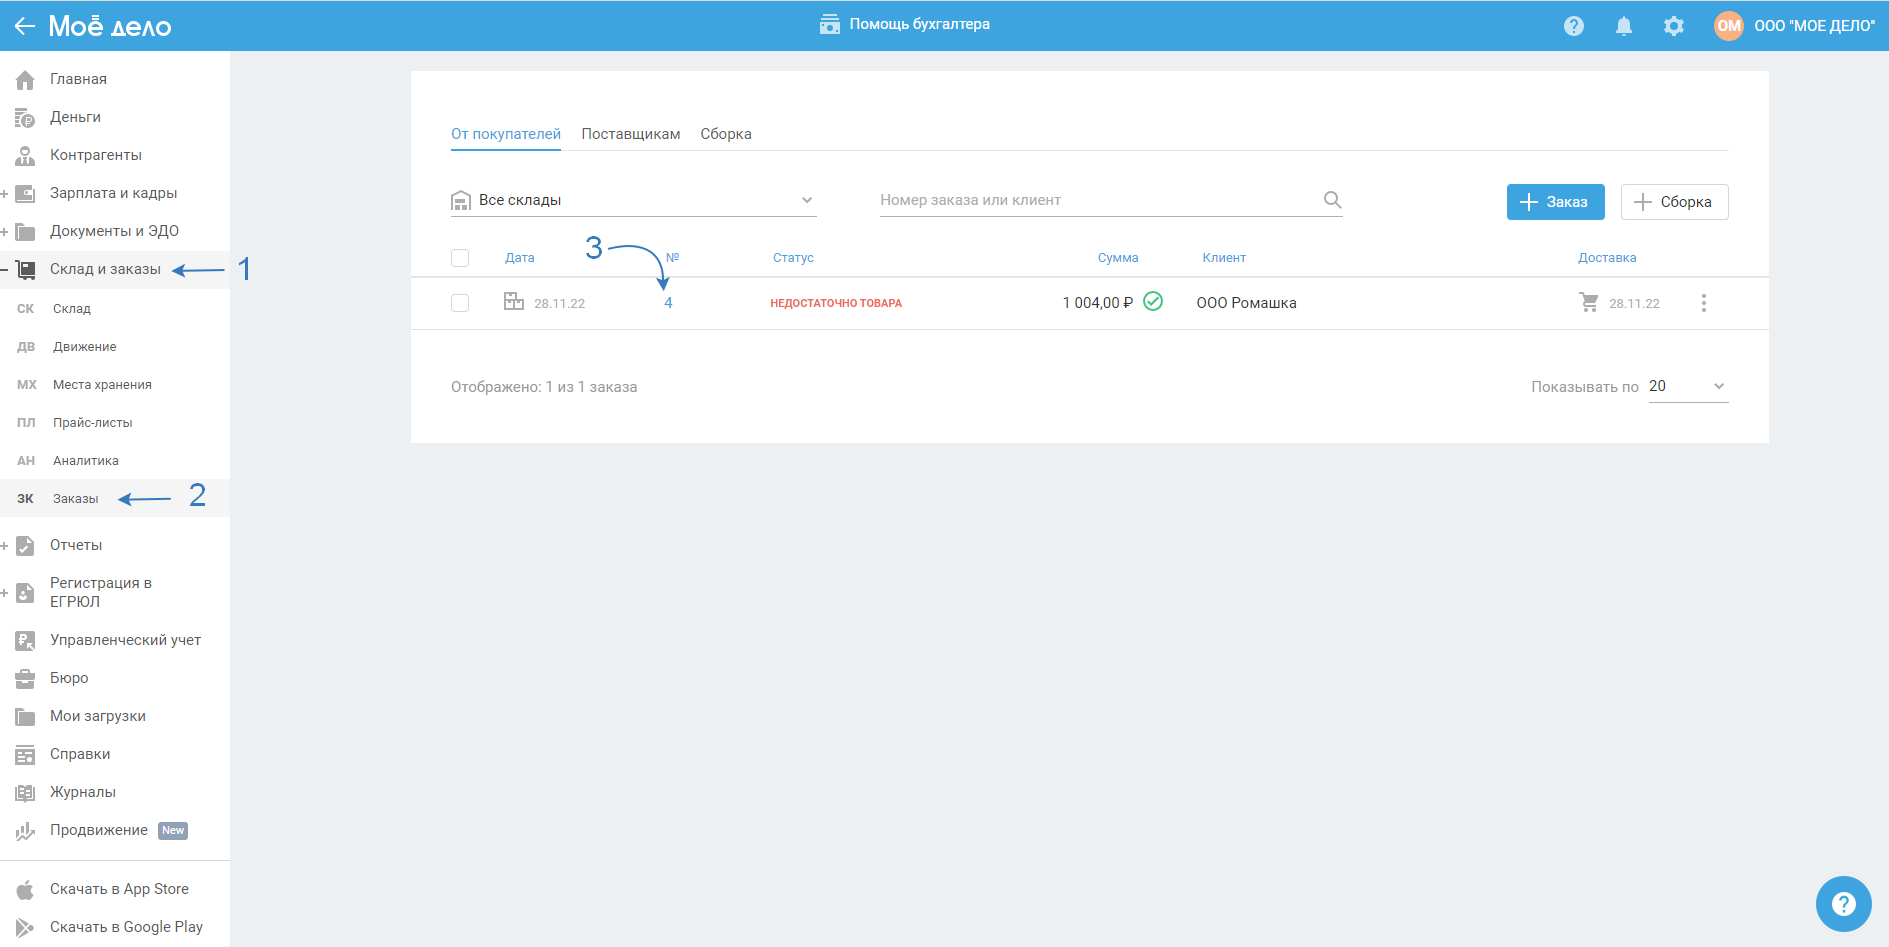The height and width of the screenshot is (947, 1889).
Task: Switch to the Сборка tab
Action: click(725, 134)
